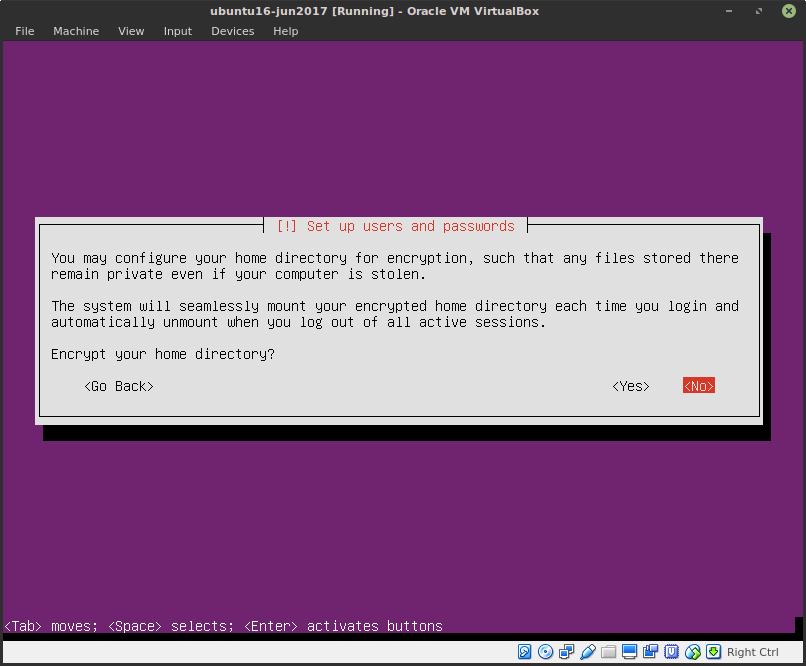This screenshot has height=666, width=806.
Task: Open the Input menu
Action: 177,31
